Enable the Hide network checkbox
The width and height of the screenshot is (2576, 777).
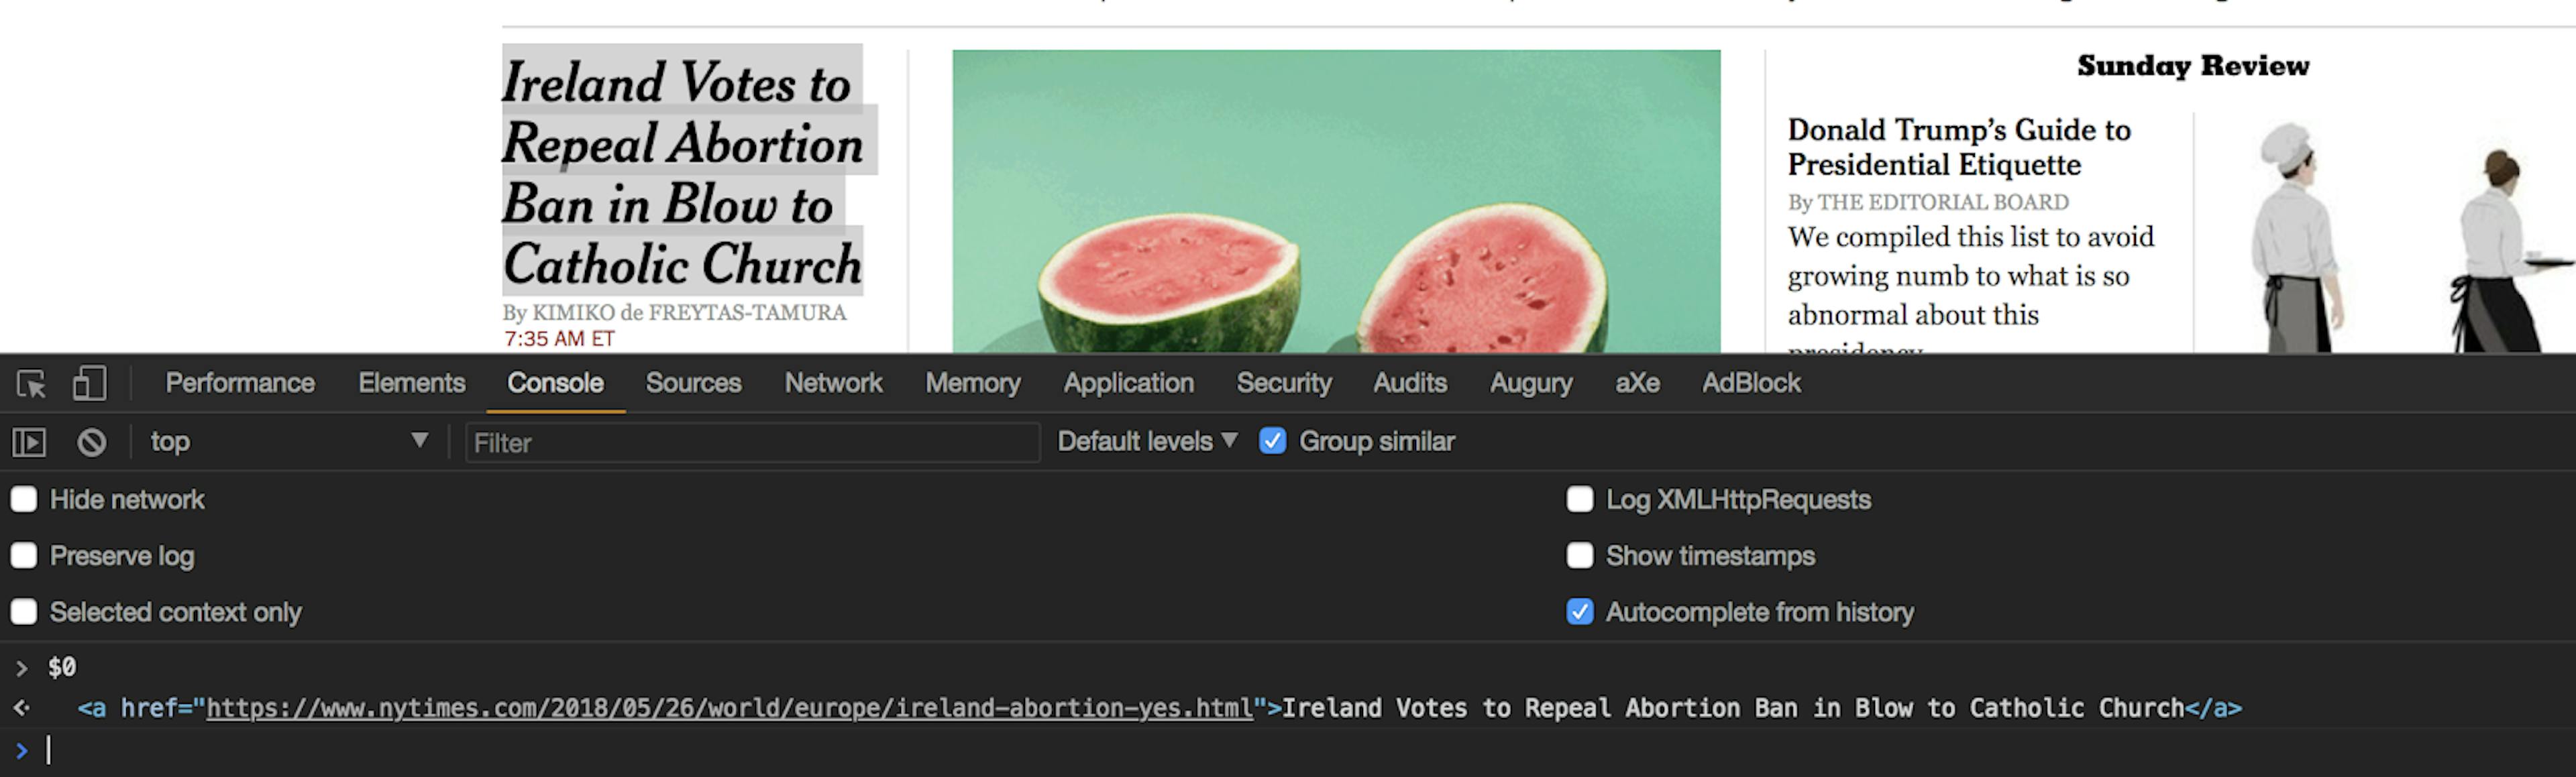tap(24, 500)
